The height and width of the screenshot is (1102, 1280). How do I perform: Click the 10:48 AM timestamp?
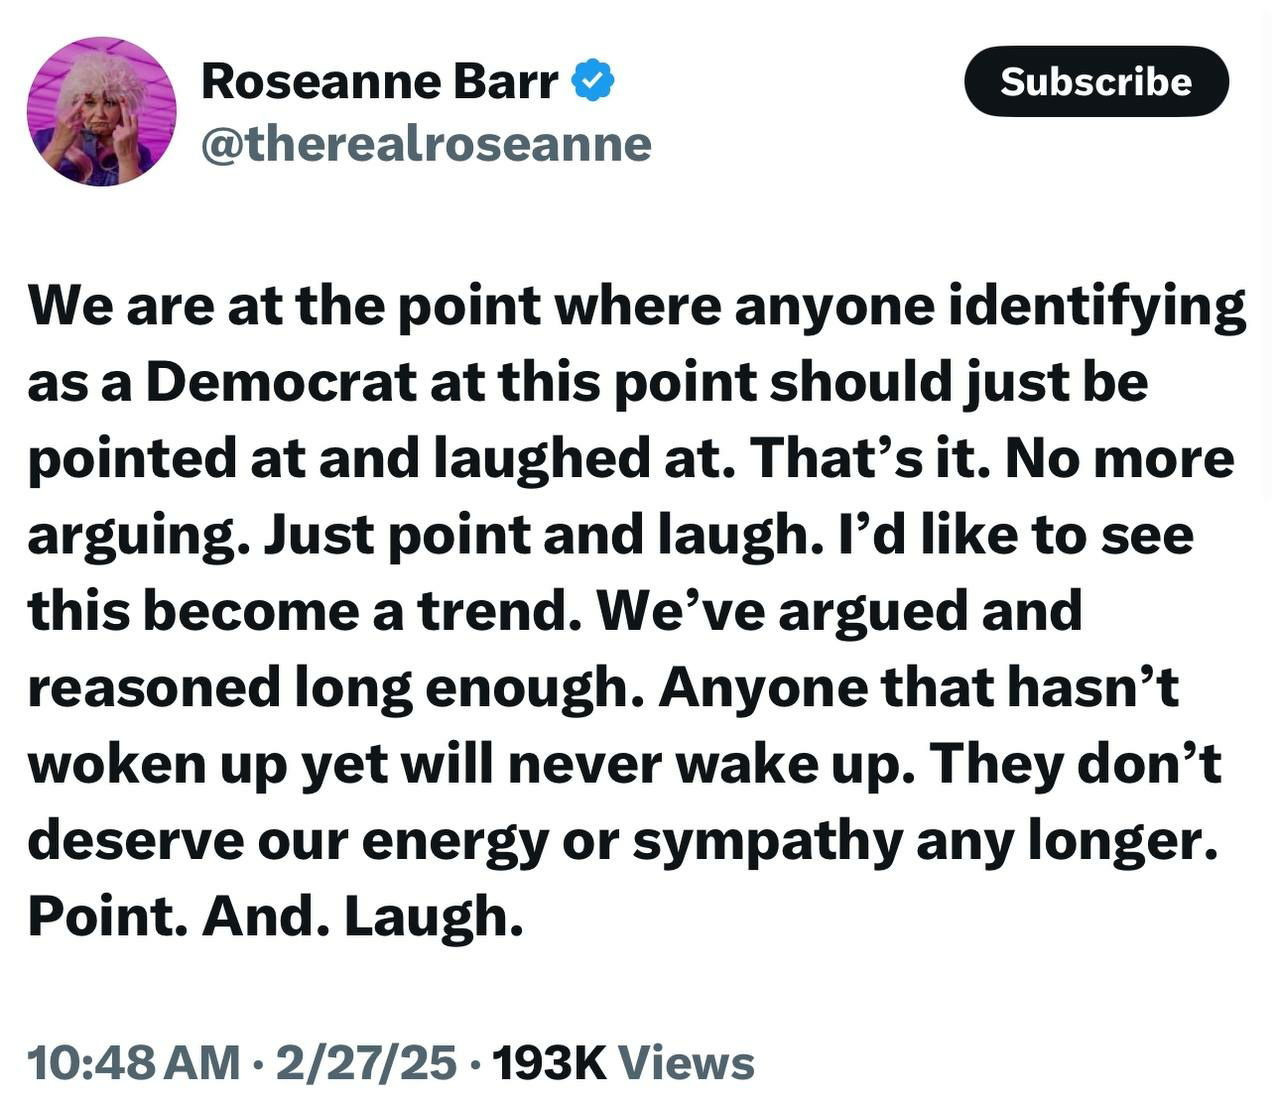point(135,1062)
